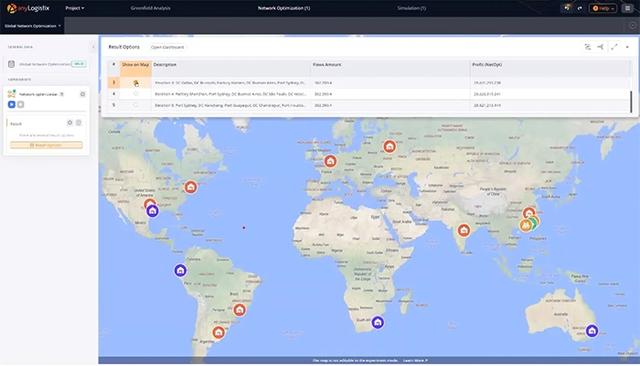Click the orange site marker on the US East Coast
The image size is (640, 366).
(191, 187)
